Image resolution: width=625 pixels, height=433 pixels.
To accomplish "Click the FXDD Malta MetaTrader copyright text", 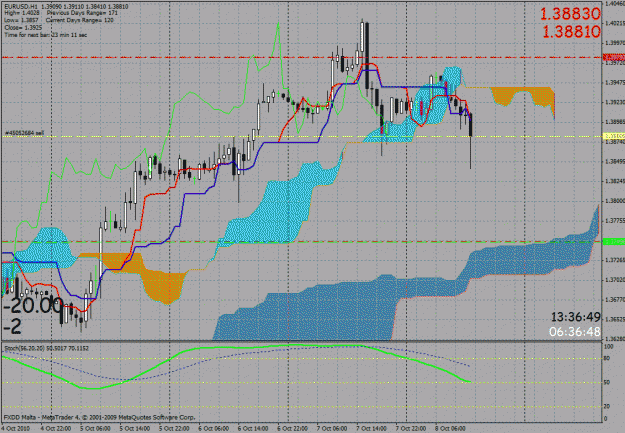I will [99, 417].
